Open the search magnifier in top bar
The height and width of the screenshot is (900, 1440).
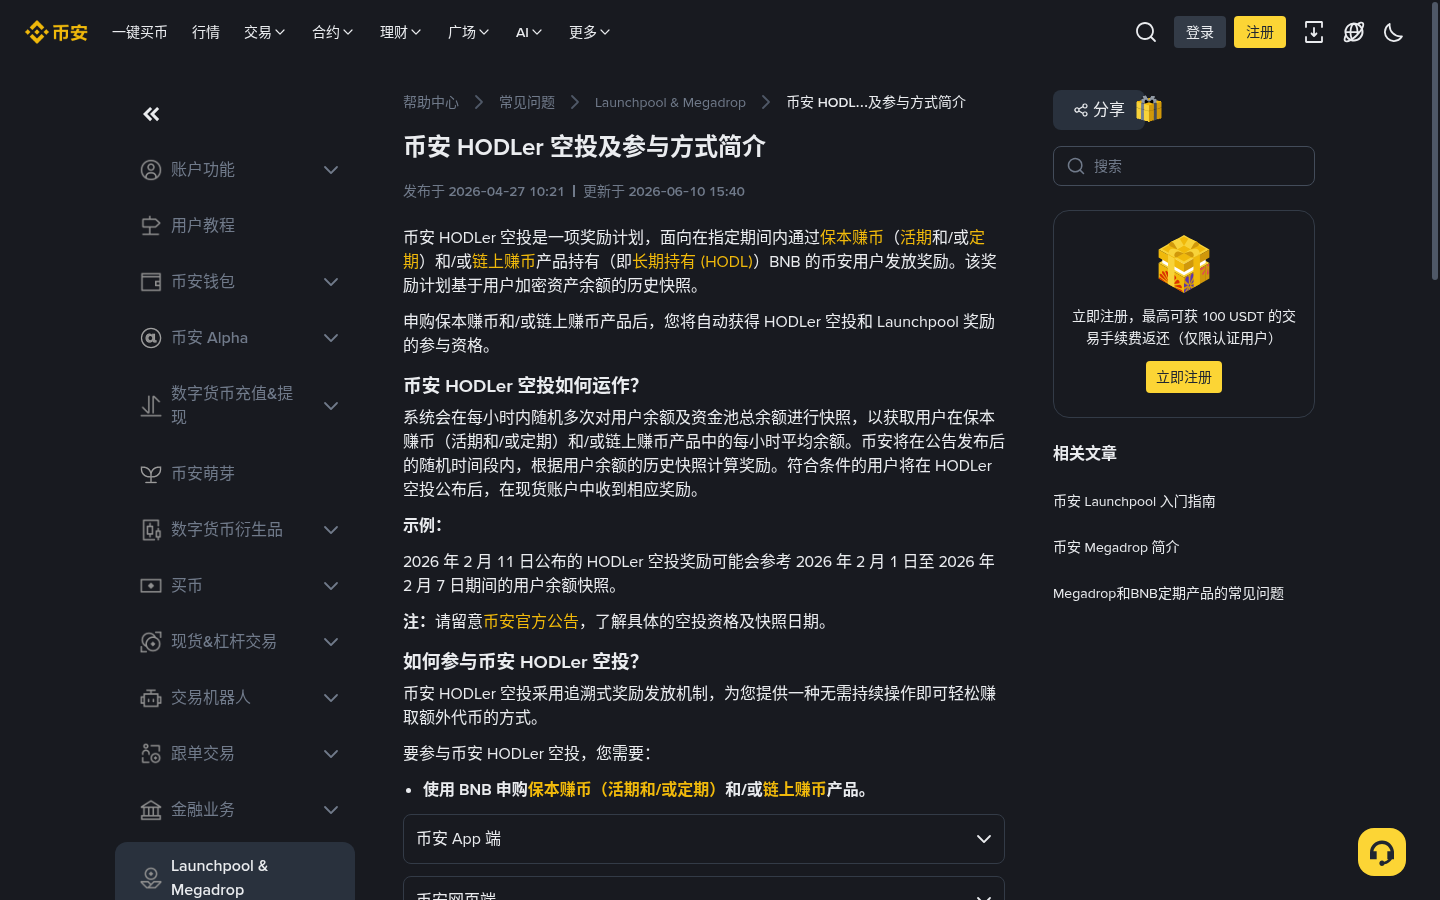click(x=1146, y=32)
